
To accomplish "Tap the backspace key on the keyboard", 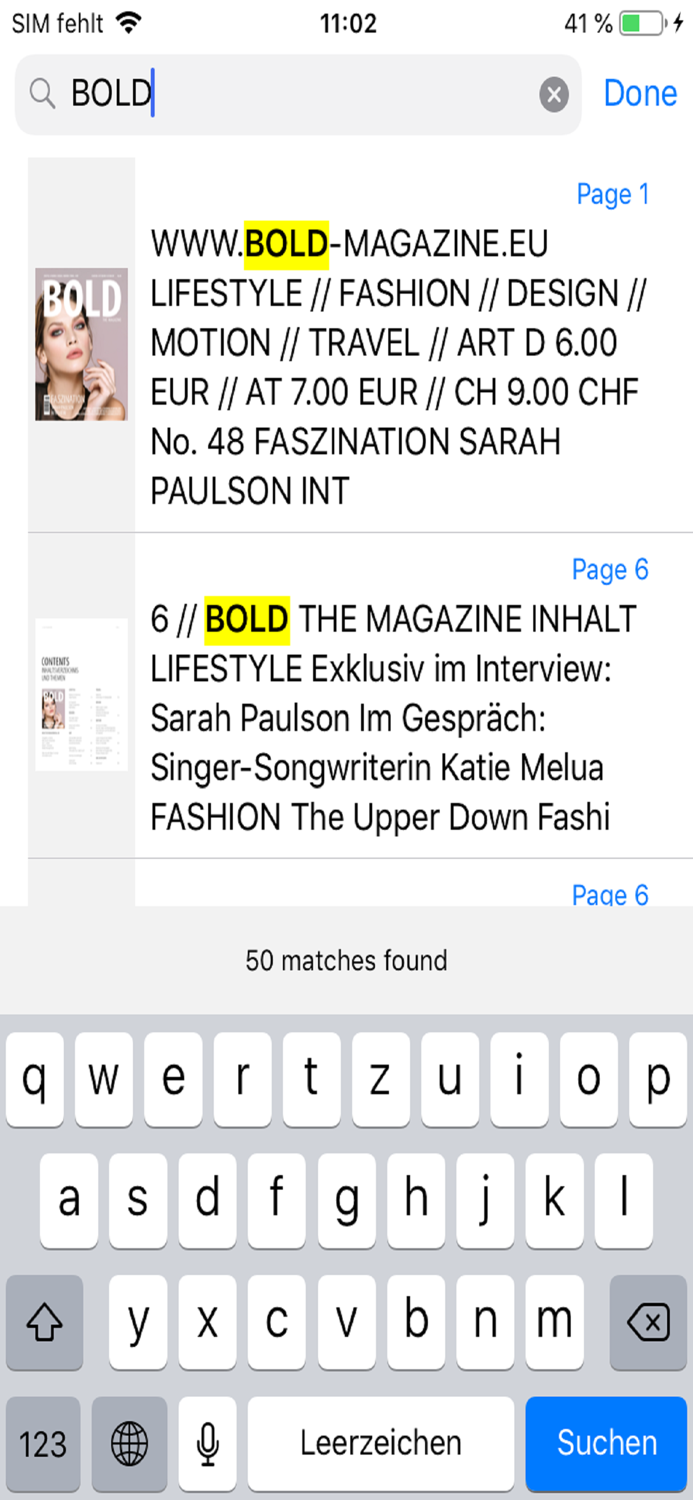I will [x=647, y=1322].
